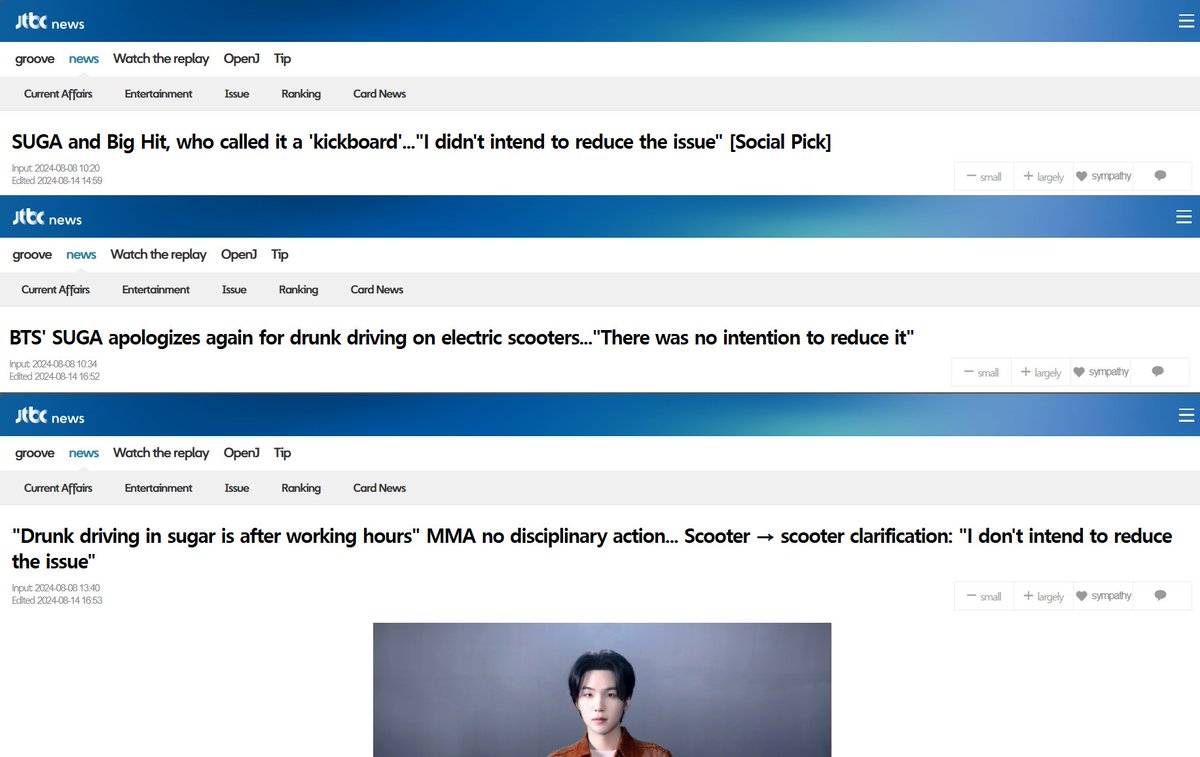1200x757 pixels.
Task: Open 'Card News' tab in the second sub-menu
Action: [x=376, y=290]
